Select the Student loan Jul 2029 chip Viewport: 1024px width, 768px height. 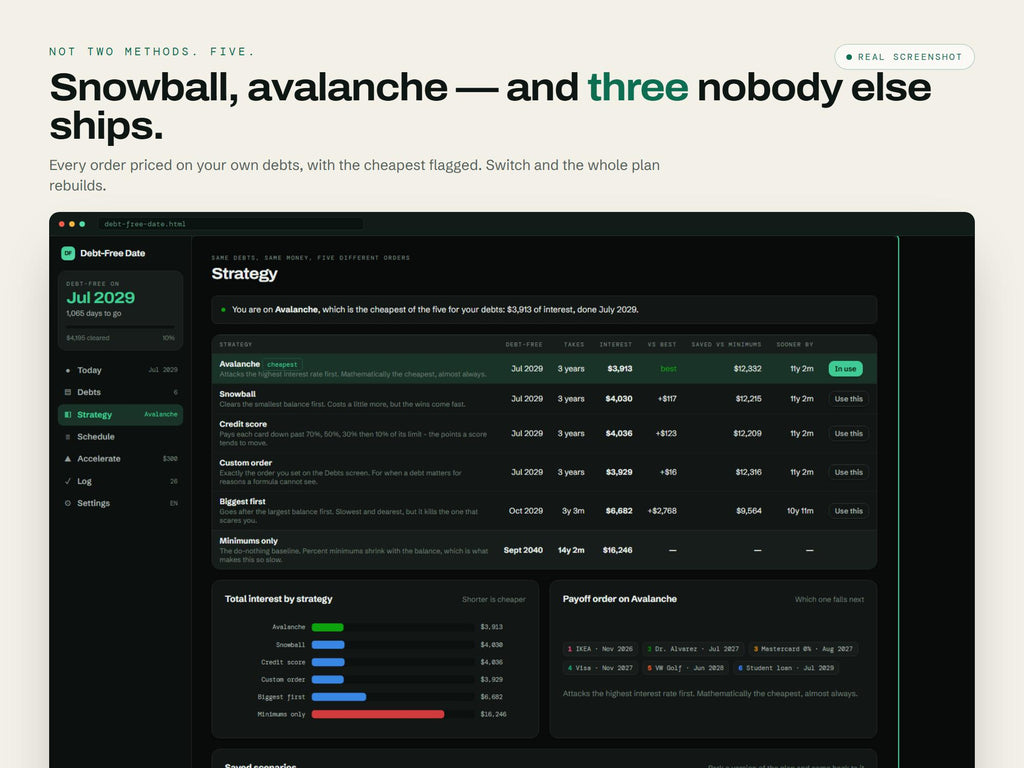tap(786, 668)
